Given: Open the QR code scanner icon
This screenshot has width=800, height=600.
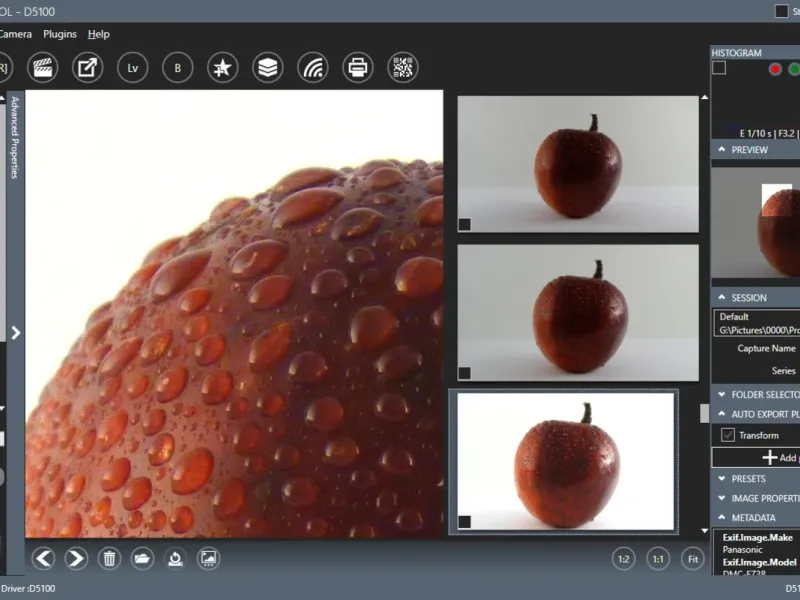Looking at the screenshot, I should coord(403,67).
